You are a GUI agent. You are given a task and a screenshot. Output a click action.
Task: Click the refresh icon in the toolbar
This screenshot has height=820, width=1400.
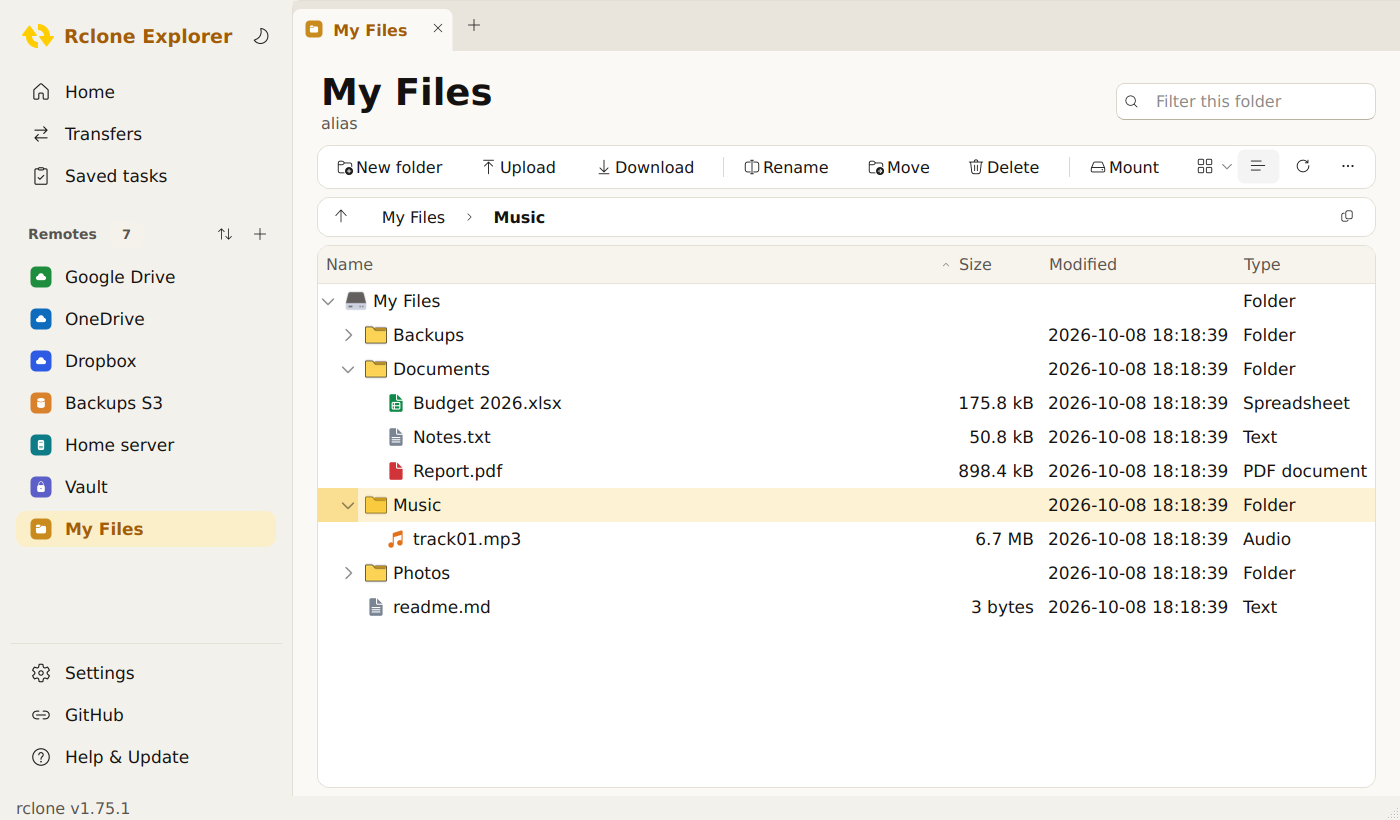coord(1303,167)
